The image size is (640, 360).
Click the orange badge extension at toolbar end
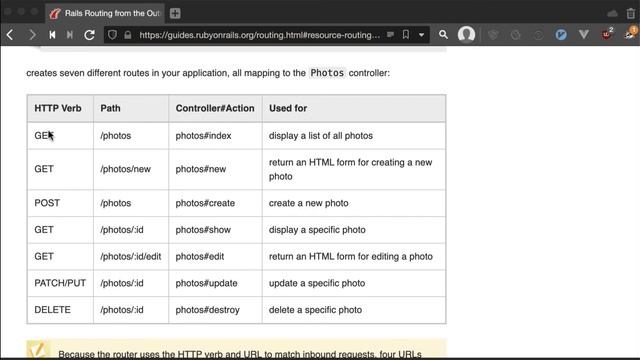(631, 33)
